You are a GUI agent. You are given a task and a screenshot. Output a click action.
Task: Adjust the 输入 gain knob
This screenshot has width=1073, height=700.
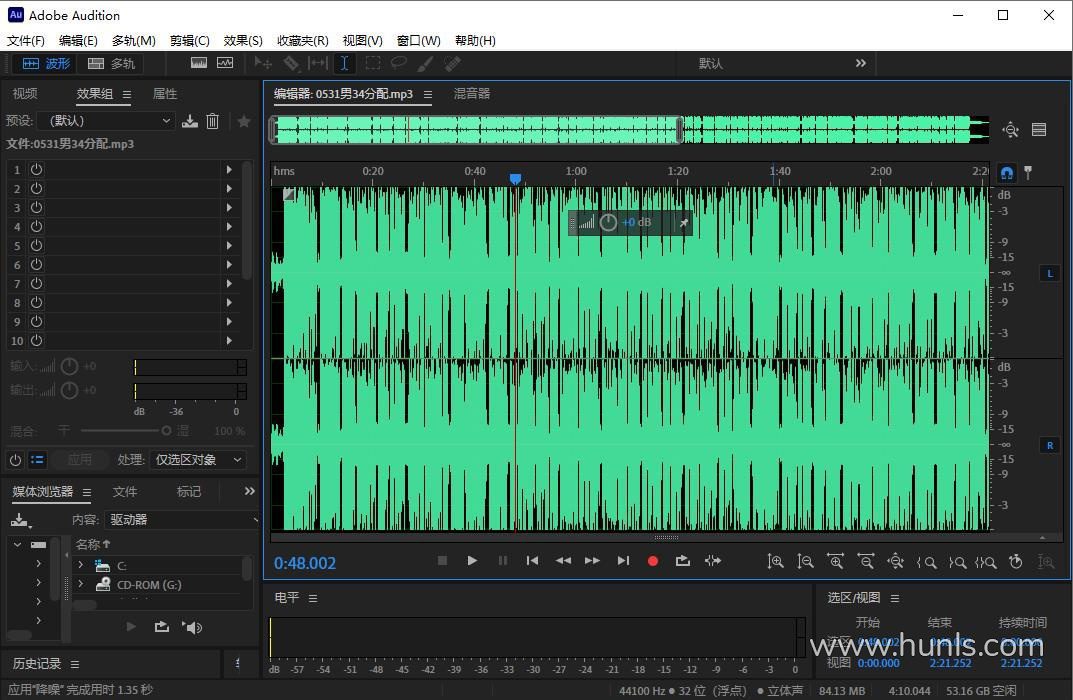tap(70, 367)
